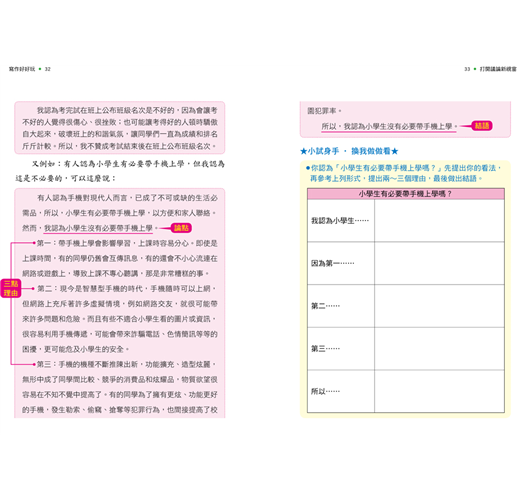Screen dimensions: 520x500
Task: Click the pink 結語 label tag
Action: pos(482,126)
